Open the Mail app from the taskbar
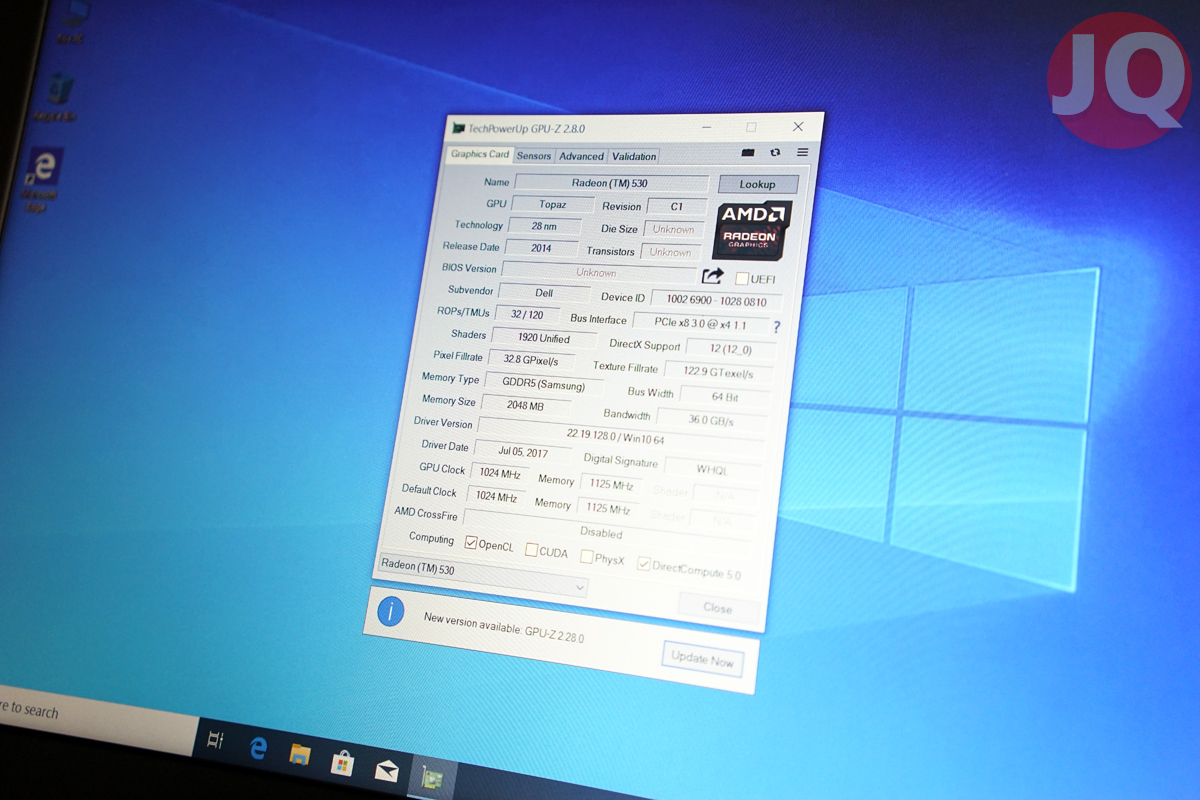Viewport: 1200px width, 800px height. [387, 771]
